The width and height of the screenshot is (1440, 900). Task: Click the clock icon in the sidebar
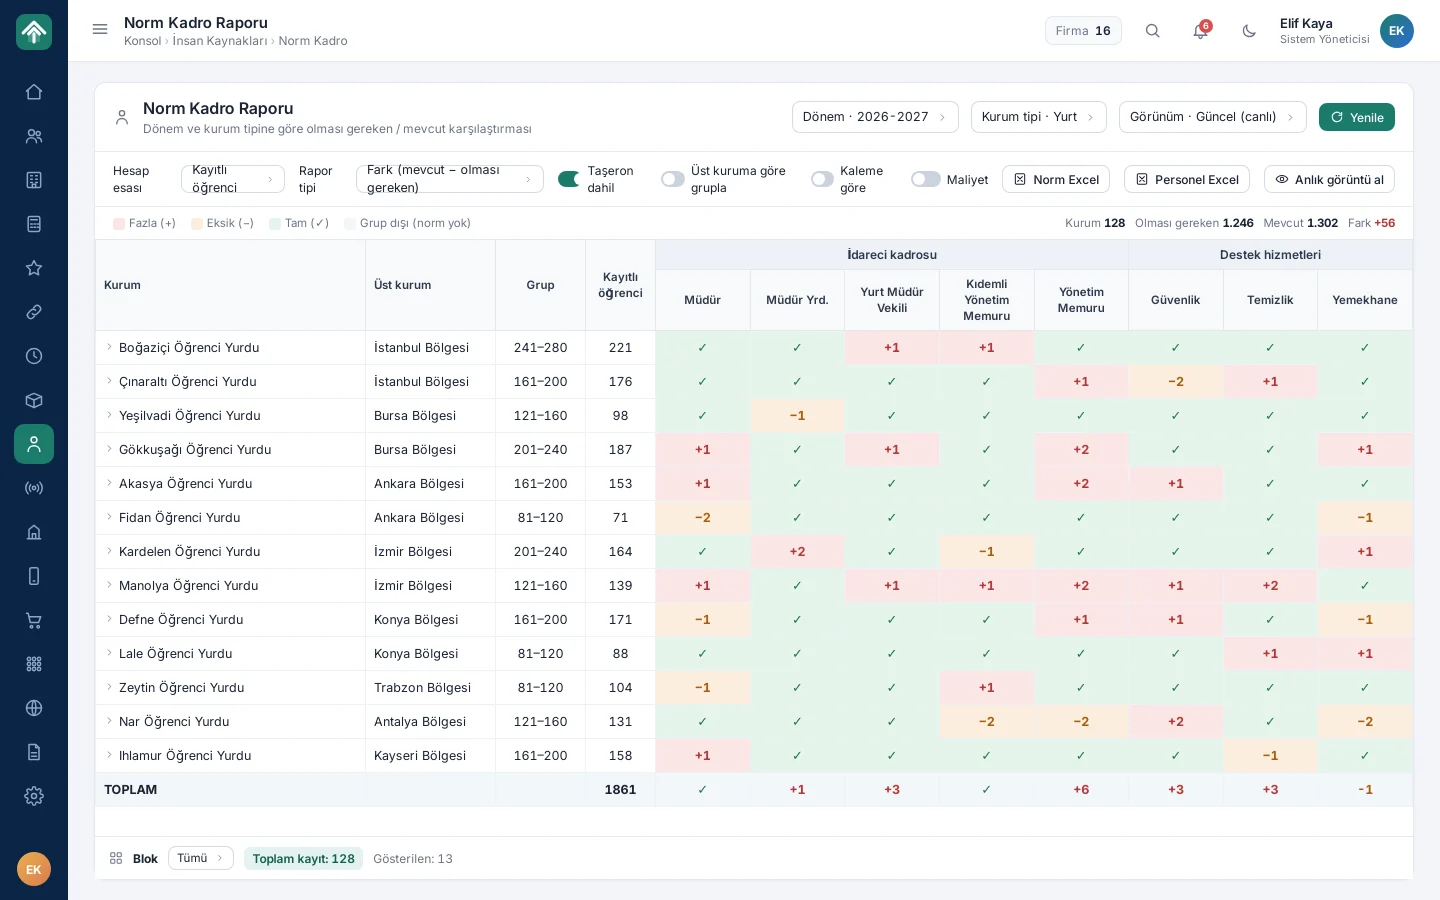[x=34, y=356]
